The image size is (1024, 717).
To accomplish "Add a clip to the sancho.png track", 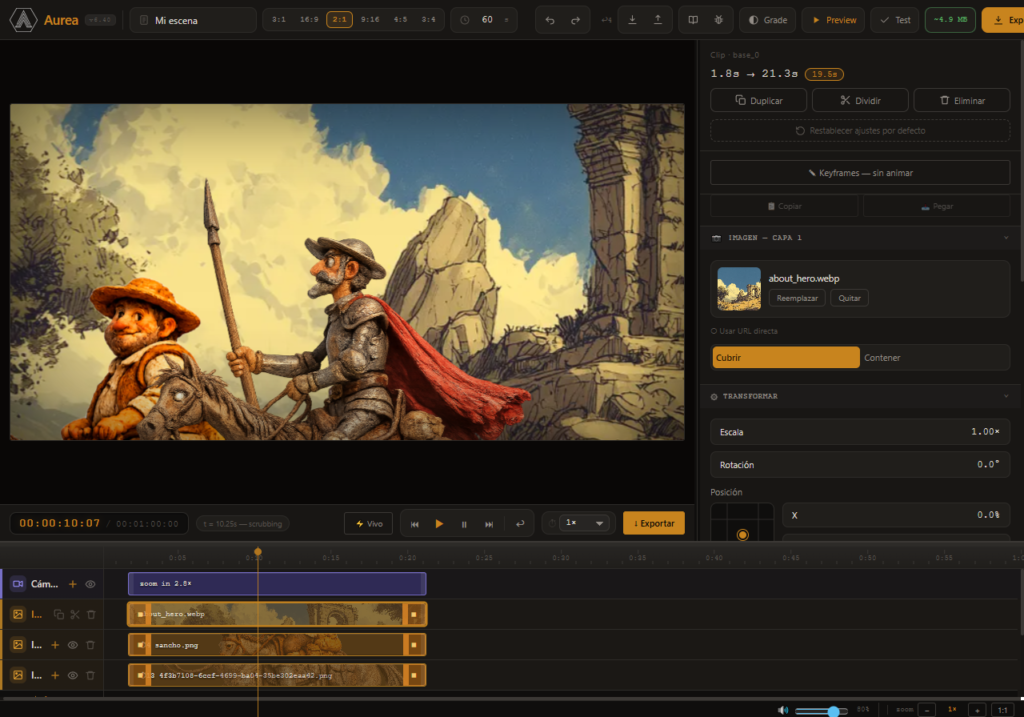I will (55, 645).
